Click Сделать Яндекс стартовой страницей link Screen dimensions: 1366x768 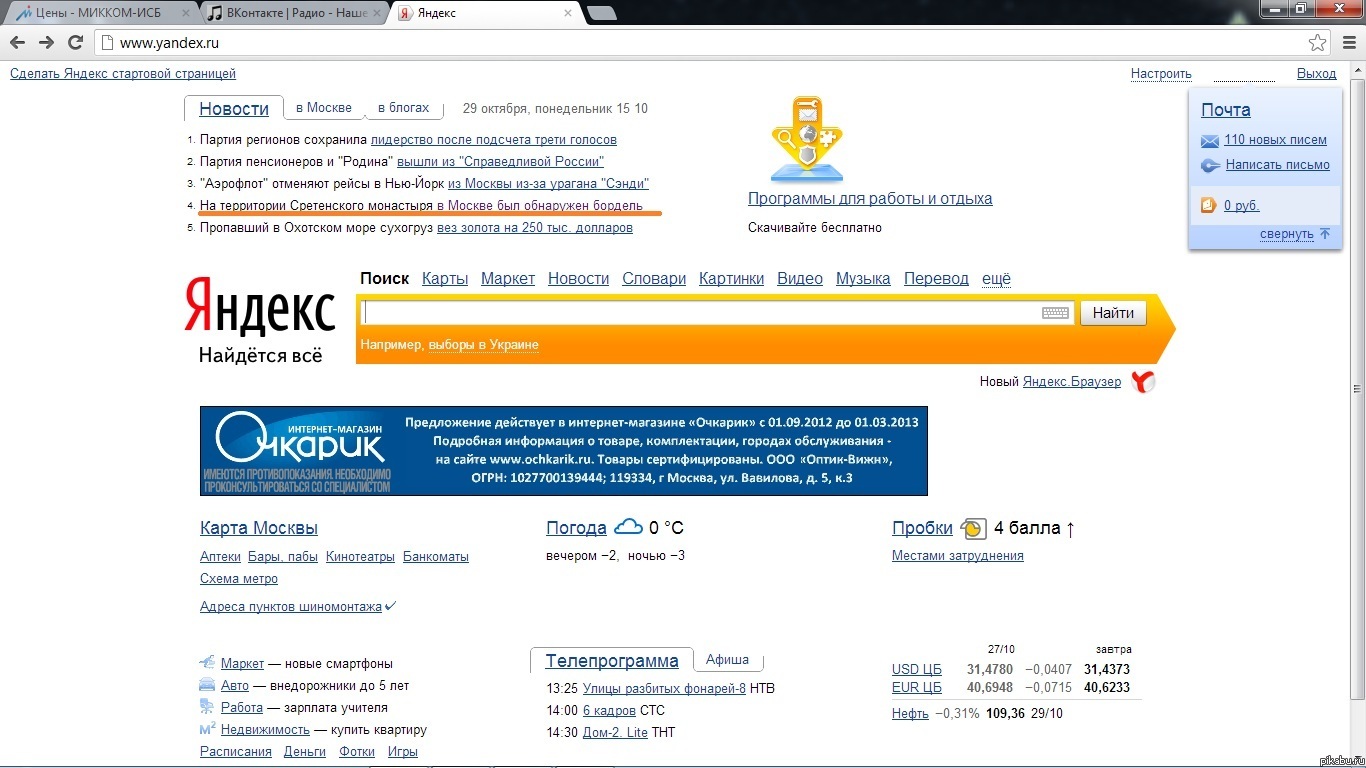tap(123, 74)
